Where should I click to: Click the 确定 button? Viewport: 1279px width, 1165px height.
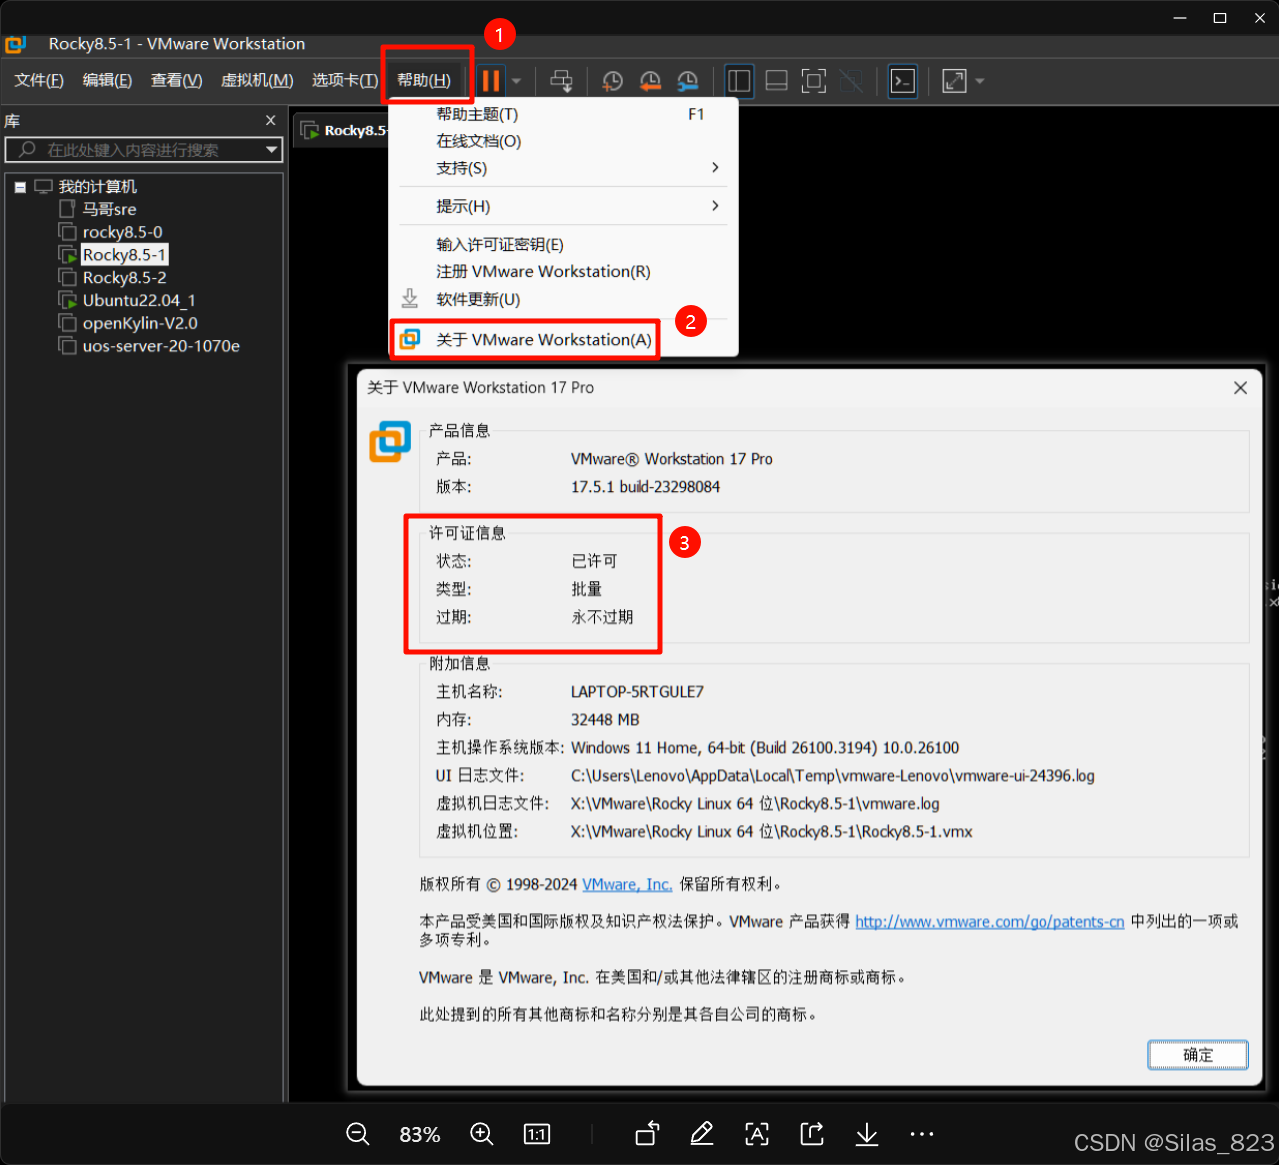tap(1198, 1055)
